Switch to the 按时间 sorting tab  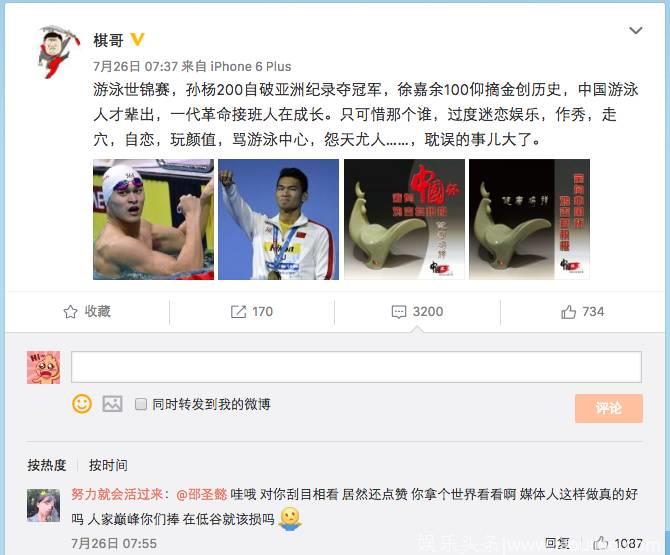(108, 465)
